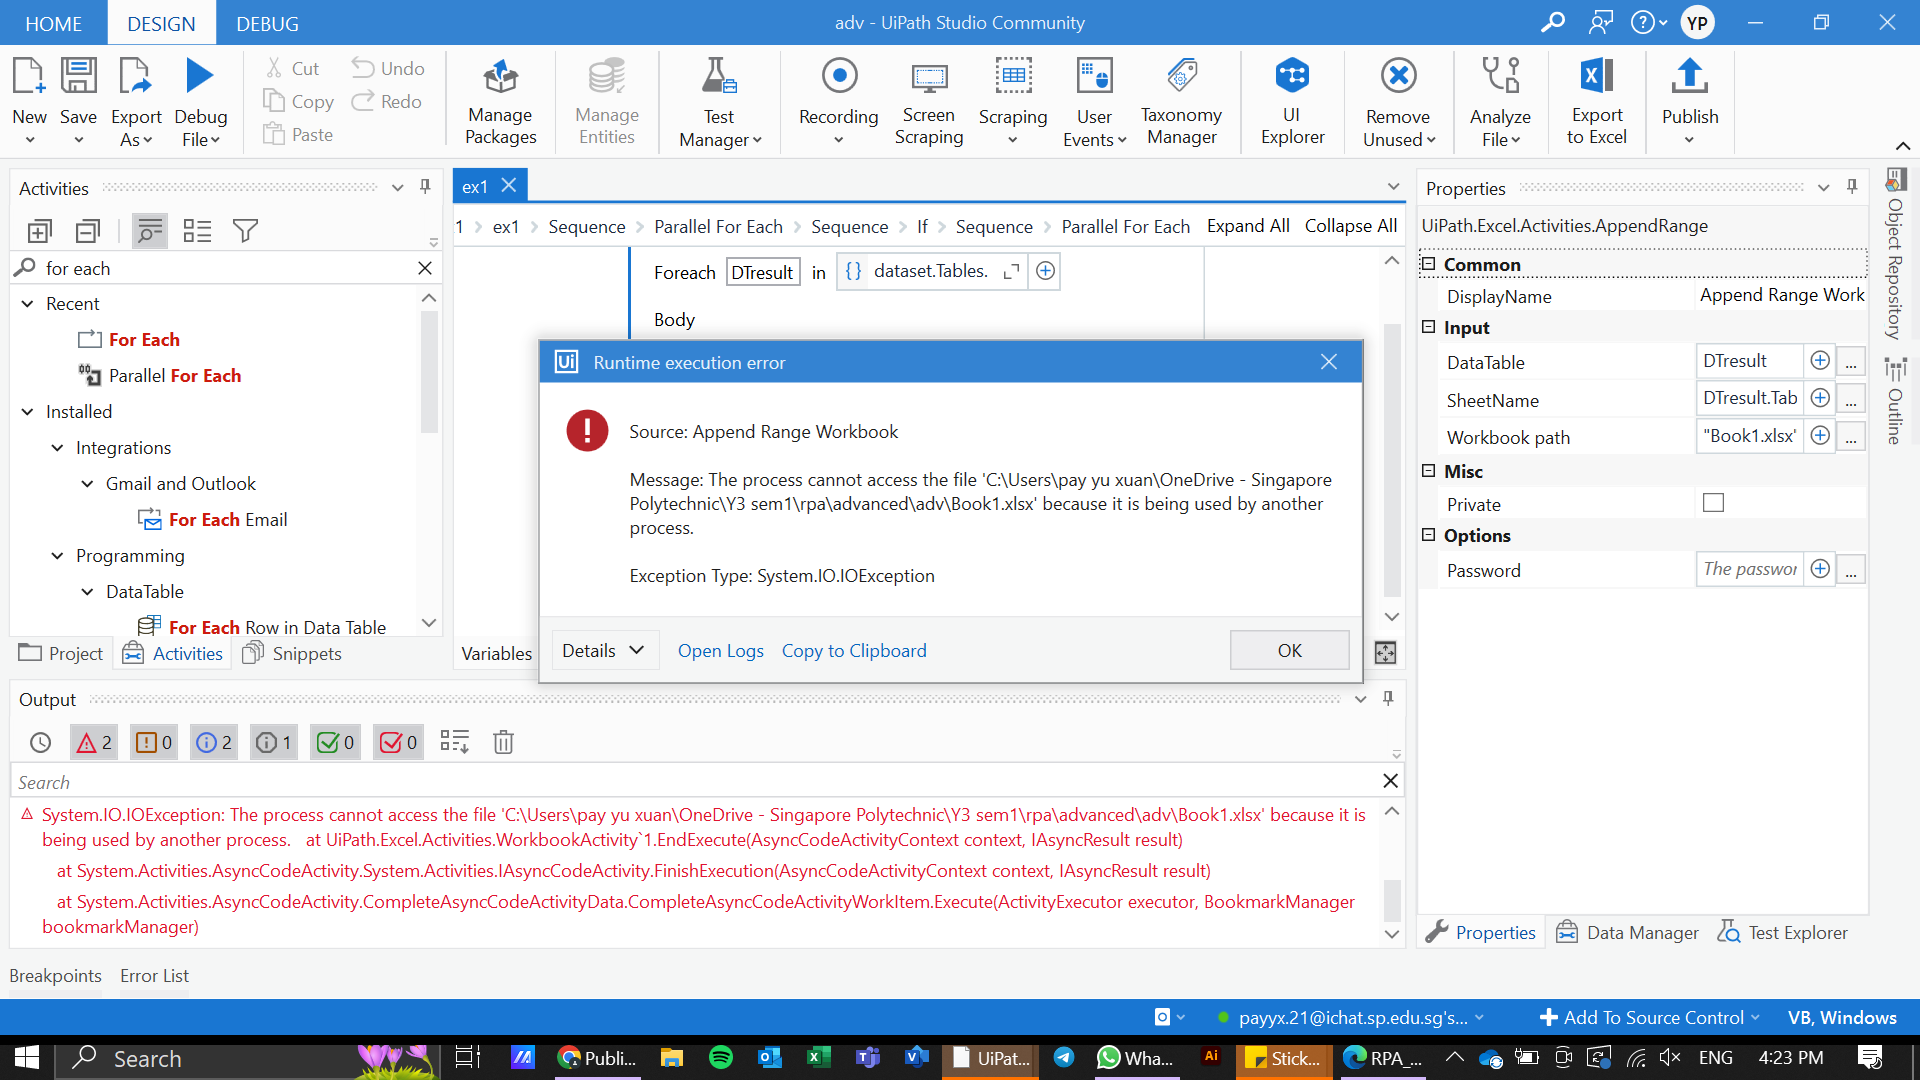This screenshot has height=1080, width=1920.
Task: Click the User Events icon
Action: click(1094, 76)
